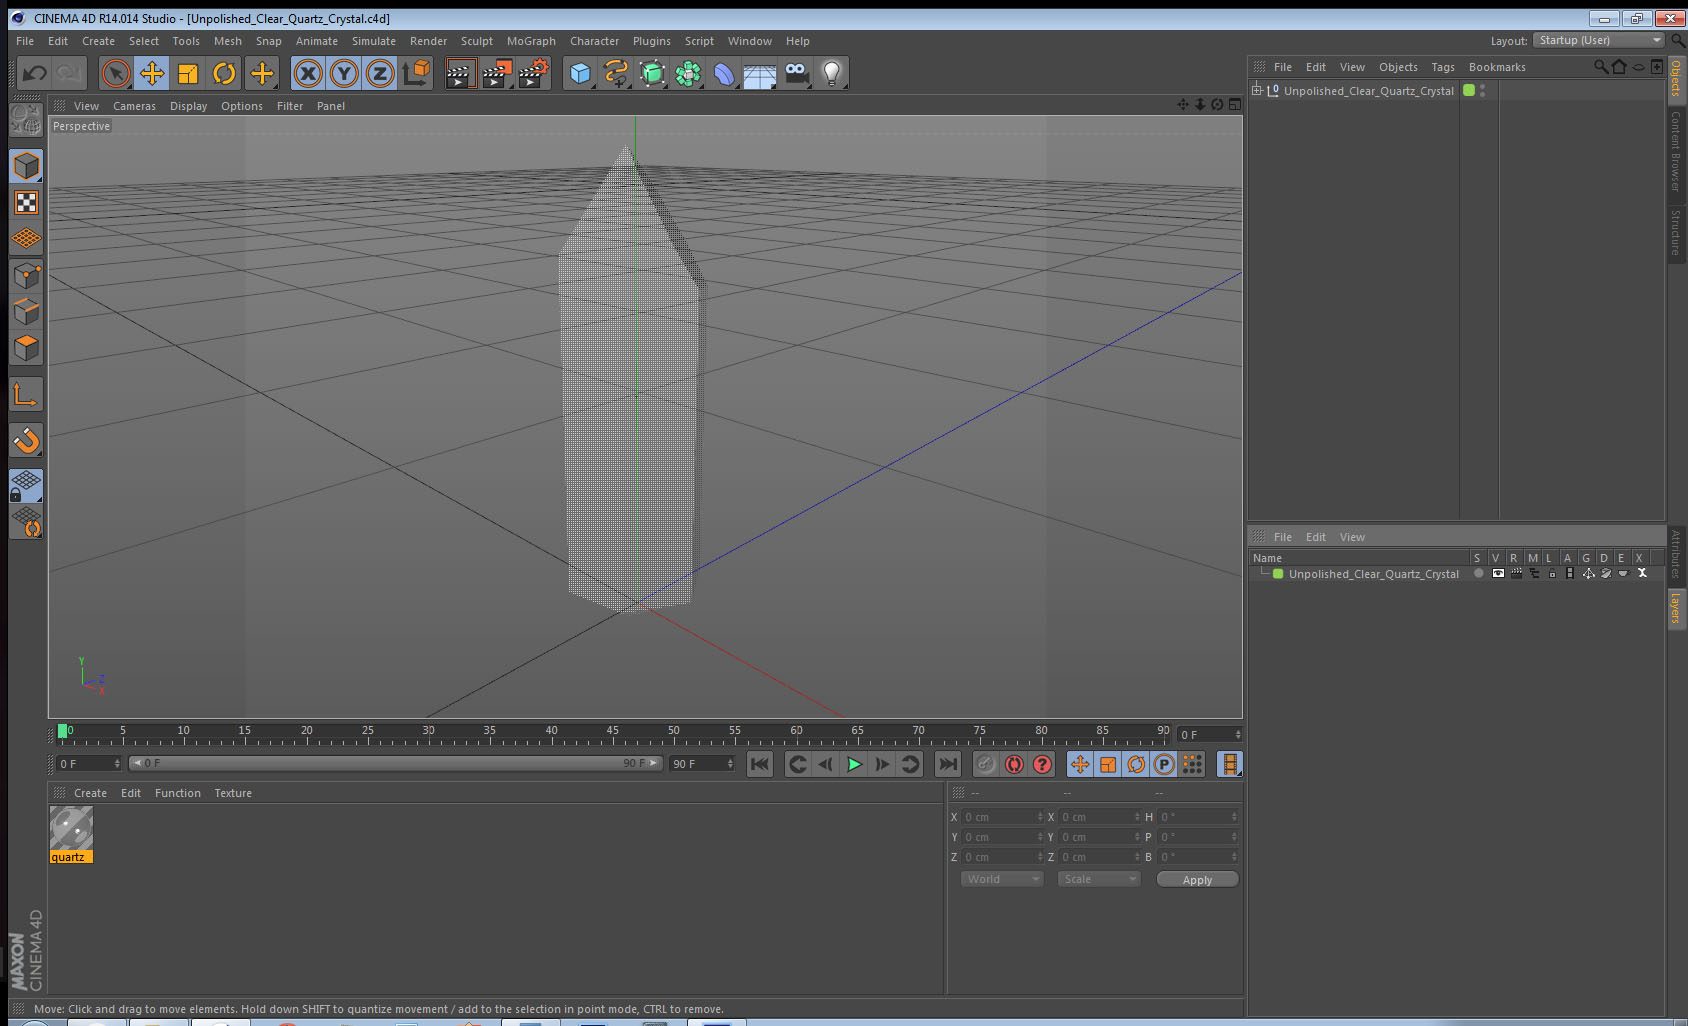Add a Cube primitive object
Screen dimensions: 1688x1026
coord(580,73)
